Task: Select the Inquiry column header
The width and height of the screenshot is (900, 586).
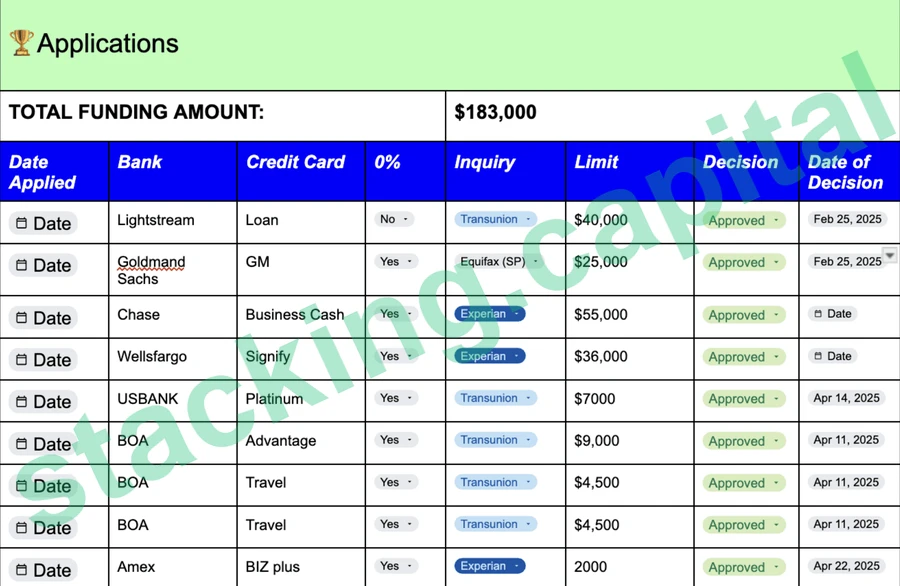Action: click(506, 172)
